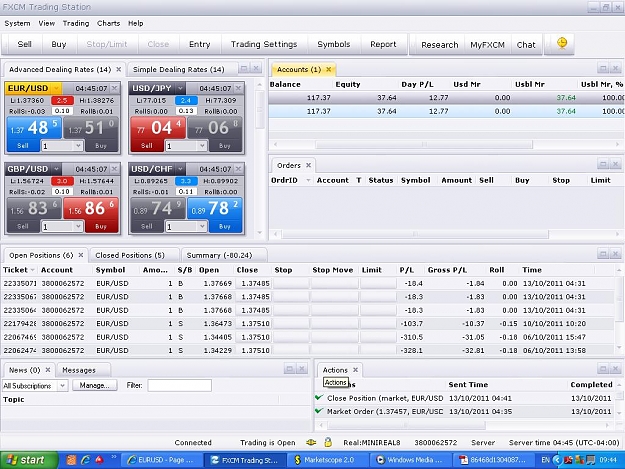Click the padlock icon in status bar
The height and width of the screenshot is (469, 625).
(328, 442)
